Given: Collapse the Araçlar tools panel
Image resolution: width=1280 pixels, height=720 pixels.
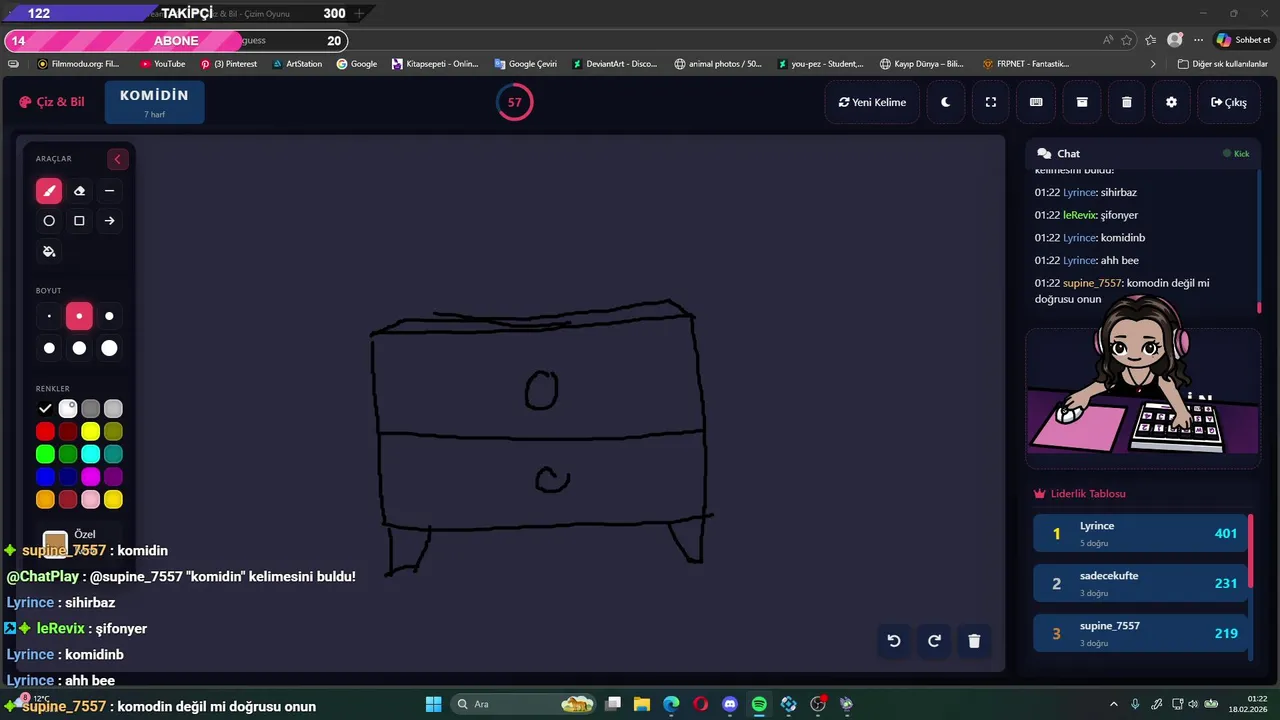Looking at the screenshot, I should [x=117, y=159].
